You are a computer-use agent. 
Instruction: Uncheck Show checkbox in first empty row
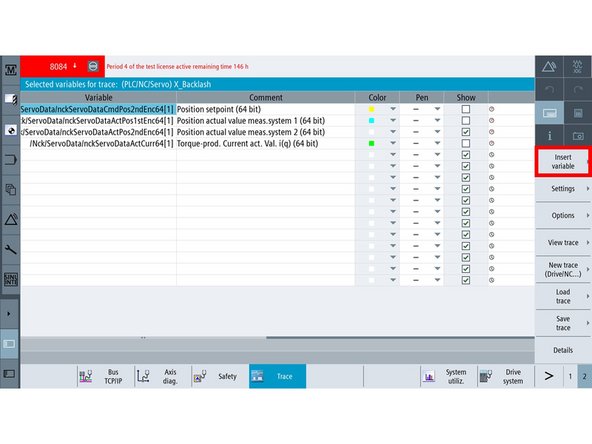466,155
